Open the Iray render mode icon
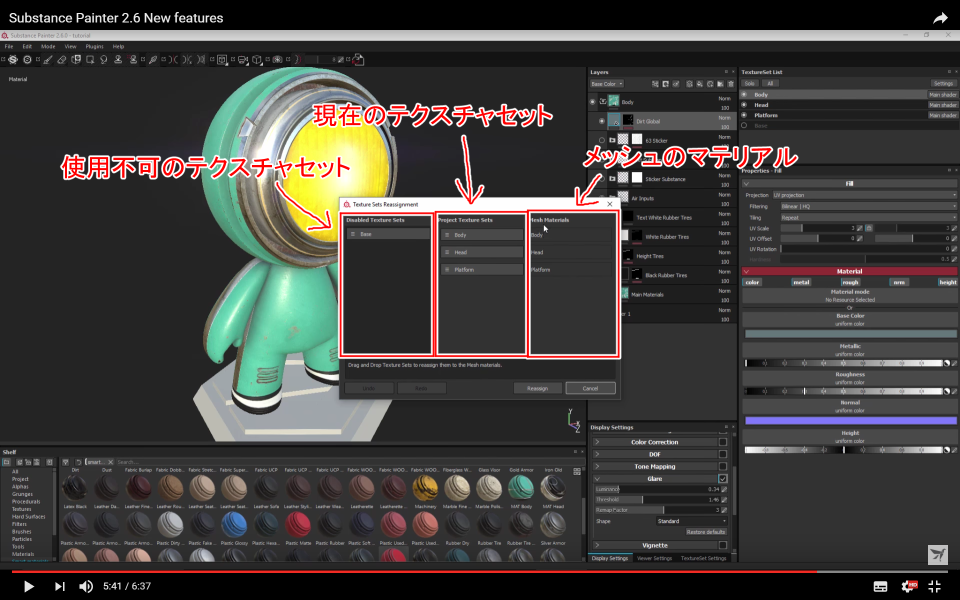 (x=277, y=59)
